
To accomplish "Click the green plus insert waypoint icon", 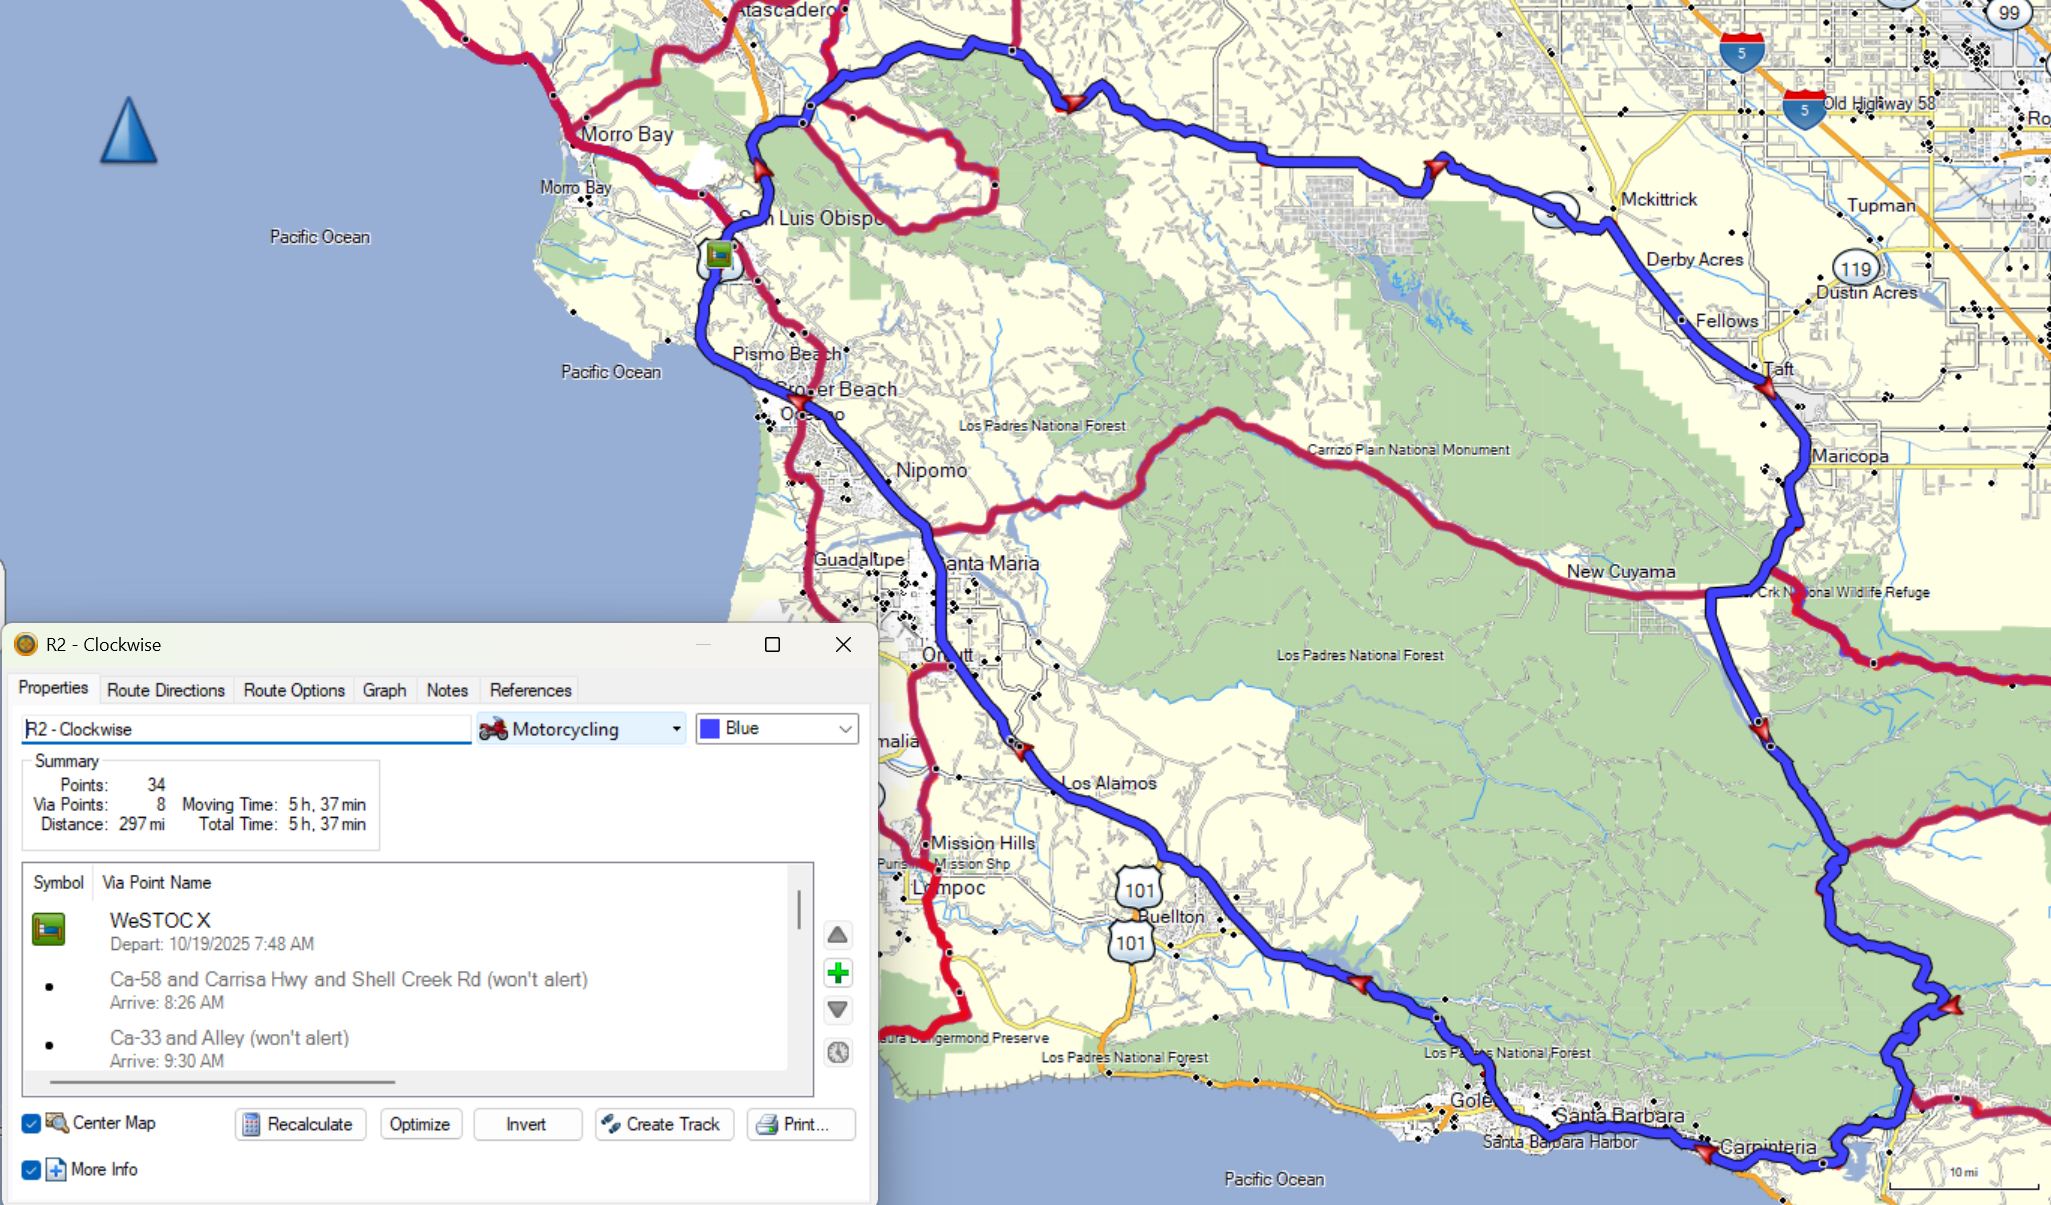I will tap(838, 973).
